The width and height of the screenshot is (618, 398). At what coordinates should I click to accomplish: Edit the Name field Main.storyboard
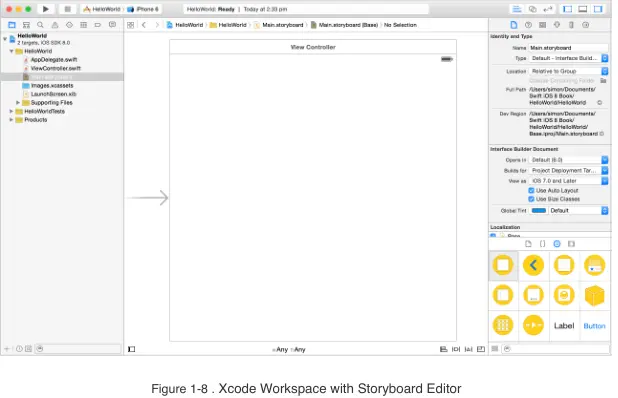pyautogui.click(x=568, y=48)
